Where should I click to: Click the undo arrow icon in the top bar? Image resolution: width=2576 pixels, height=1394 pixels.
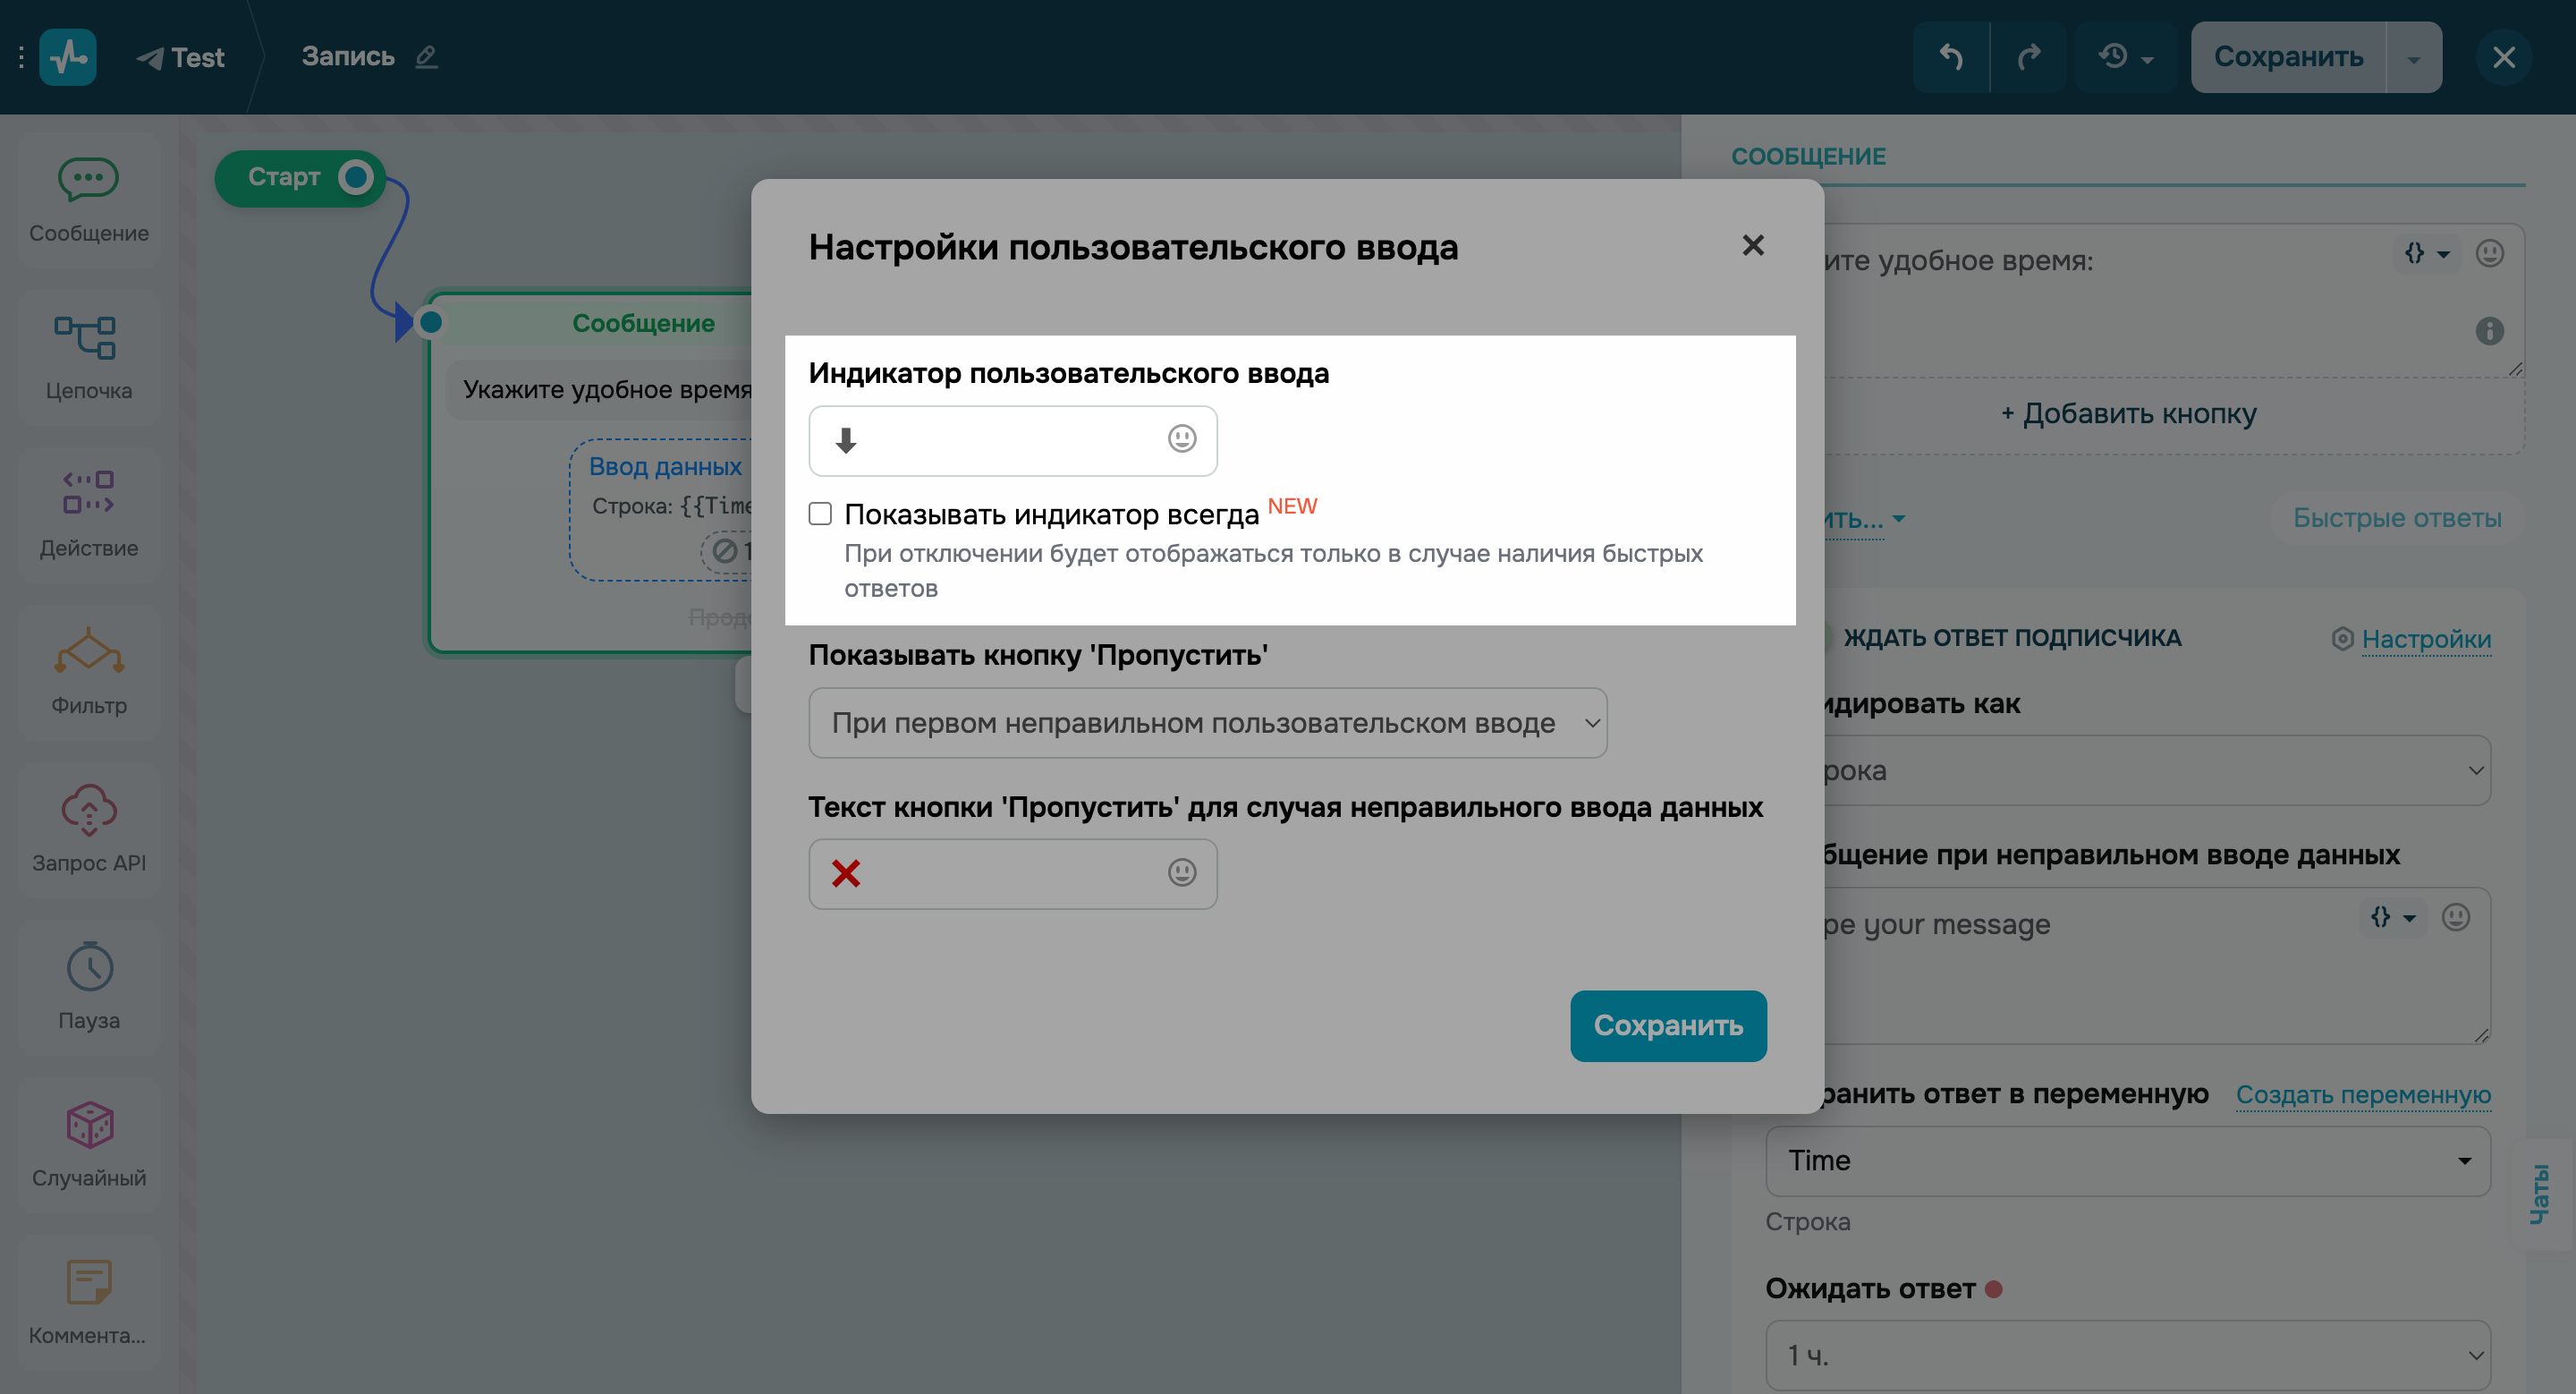[x=1950, y=57]
